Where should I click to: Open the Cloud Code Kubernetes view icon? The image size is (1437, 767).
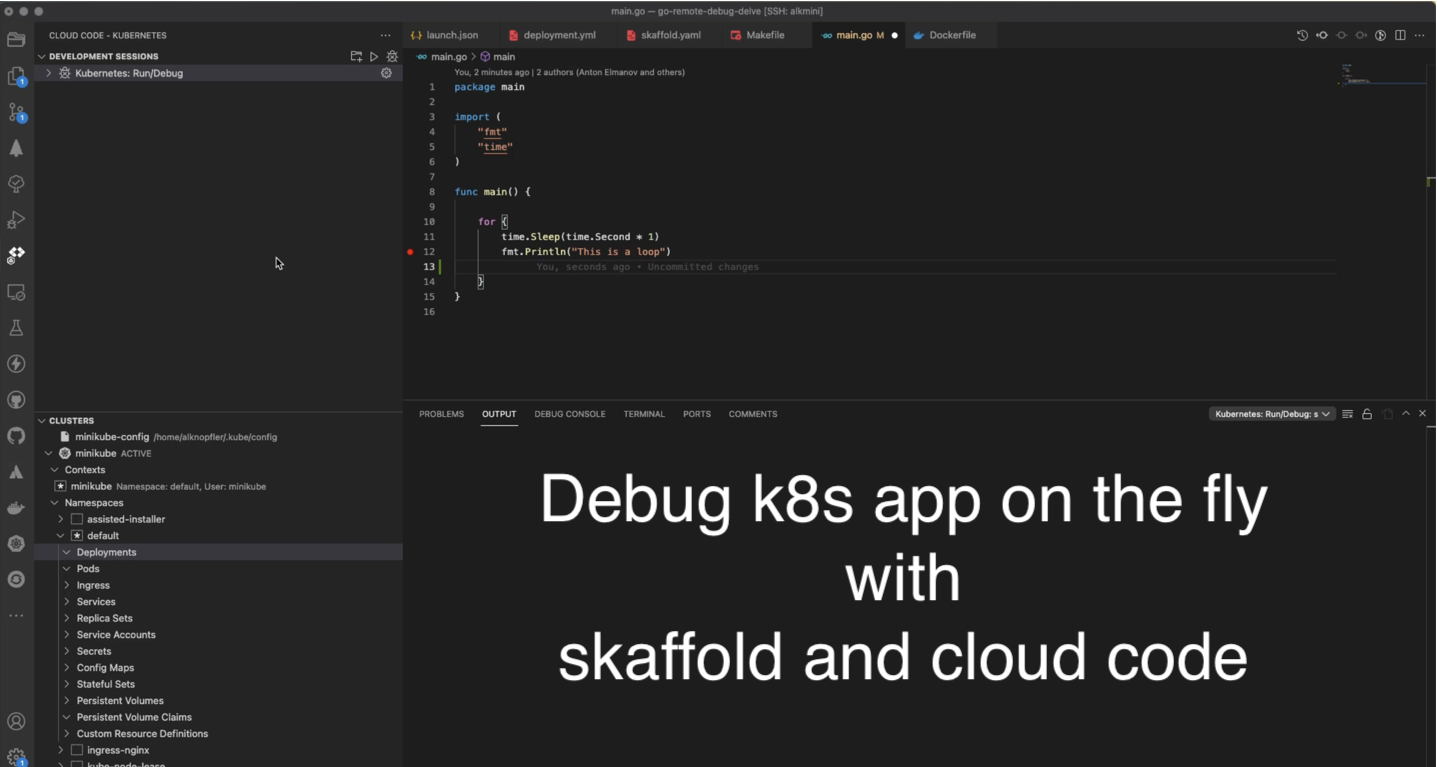[x=16, y=256]
